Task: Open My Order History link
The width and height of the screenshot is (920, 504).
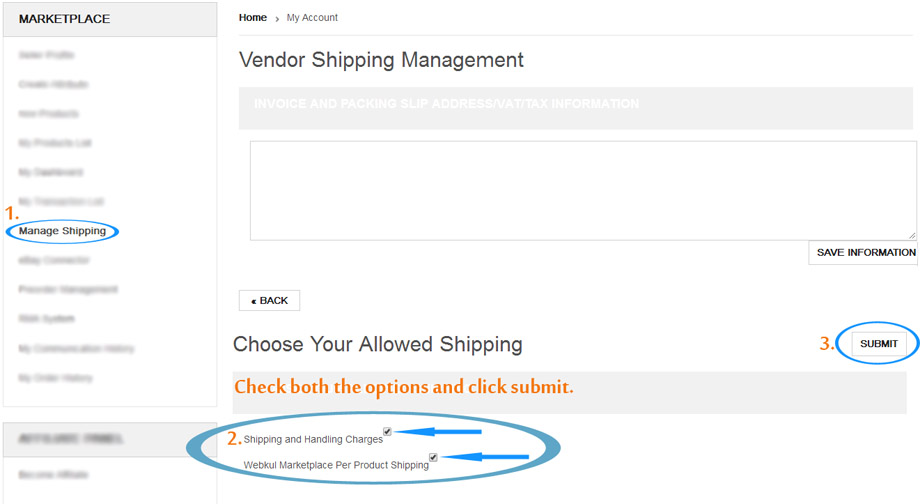Action: tap(55, 378)
